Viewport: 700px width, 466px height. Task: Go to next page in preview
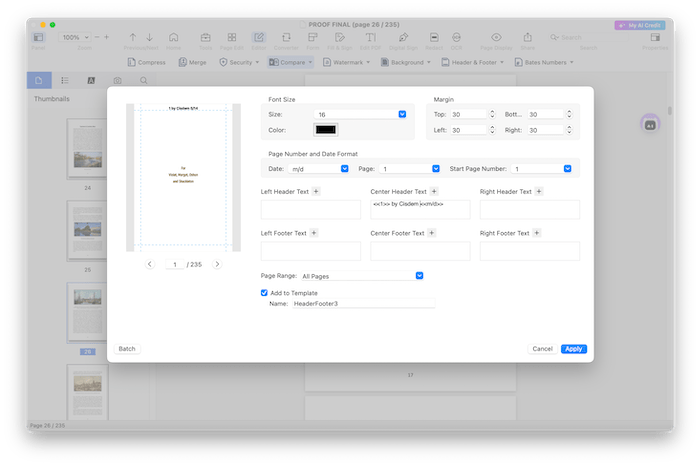218,264
